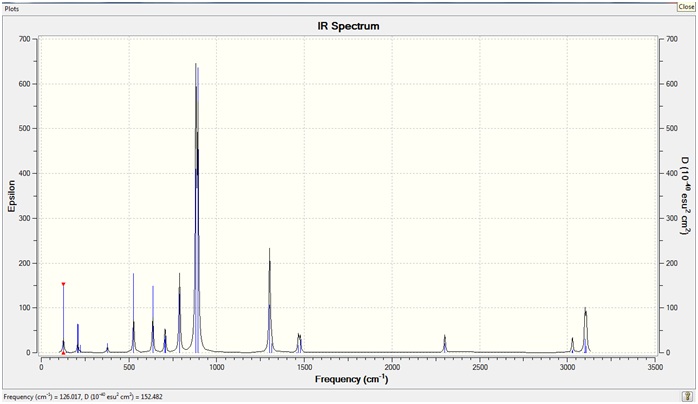This screenshot has height=404, width=698.
Task: Click the 2000 tick label on frequency axis
Action: [x=392, y=368]
